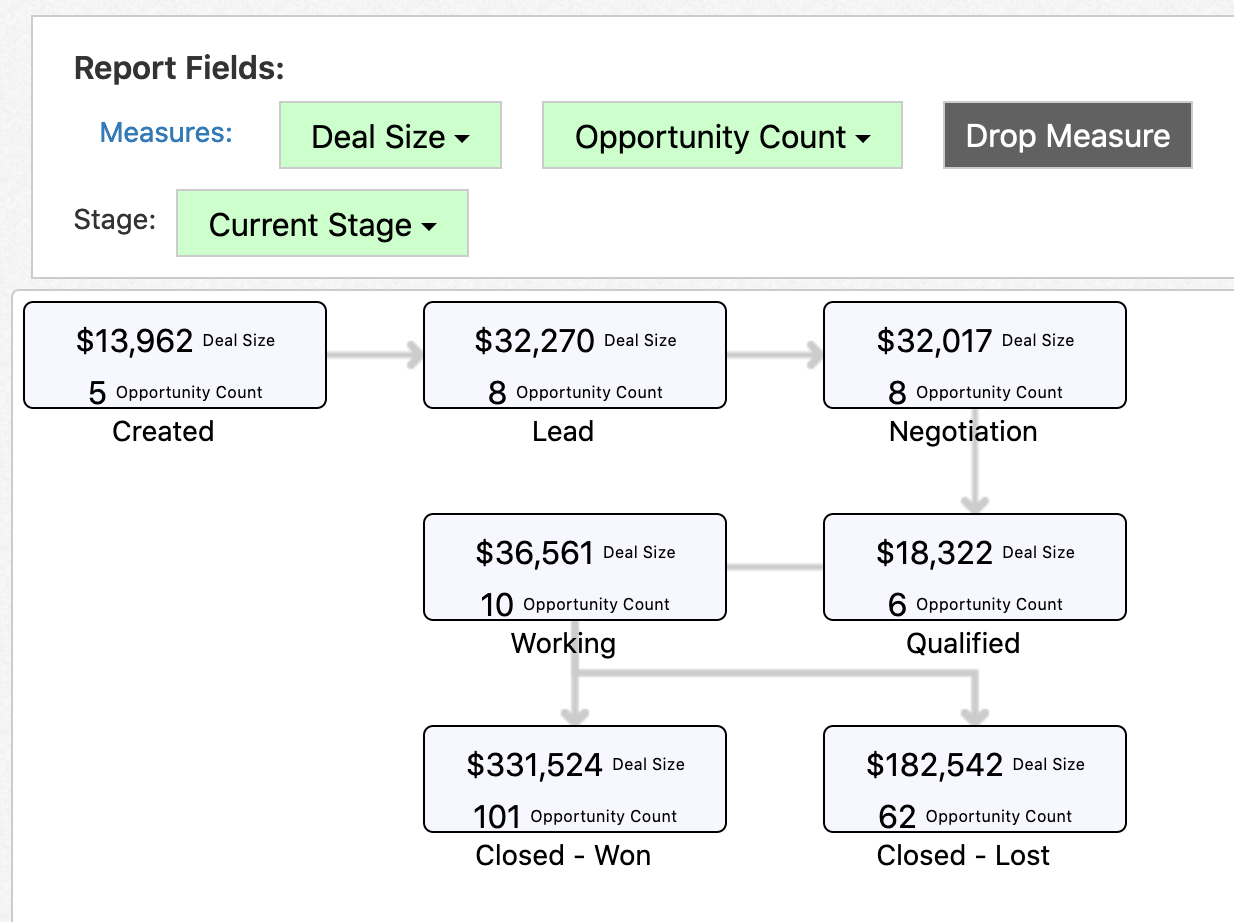Select the Working stage node
This screenshot has width=1234, height=922.
click(574, 567)
